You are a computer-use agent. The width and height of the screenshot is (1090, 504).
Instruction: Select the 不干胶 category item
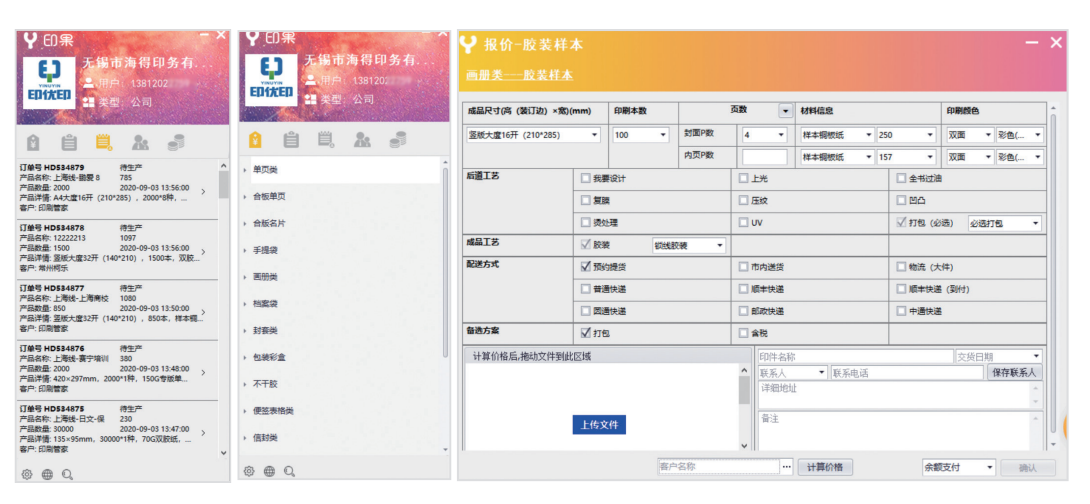coord(265,383)
